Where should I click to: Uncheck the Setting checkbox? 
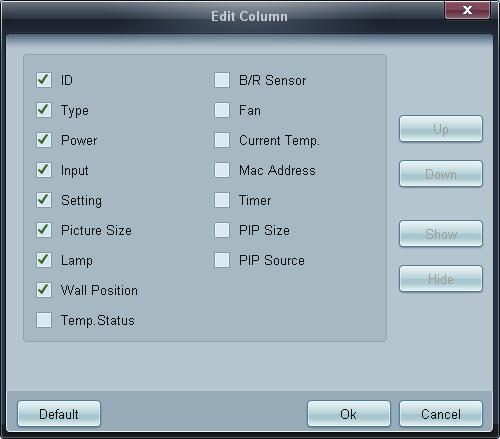(x=44, y=200)
